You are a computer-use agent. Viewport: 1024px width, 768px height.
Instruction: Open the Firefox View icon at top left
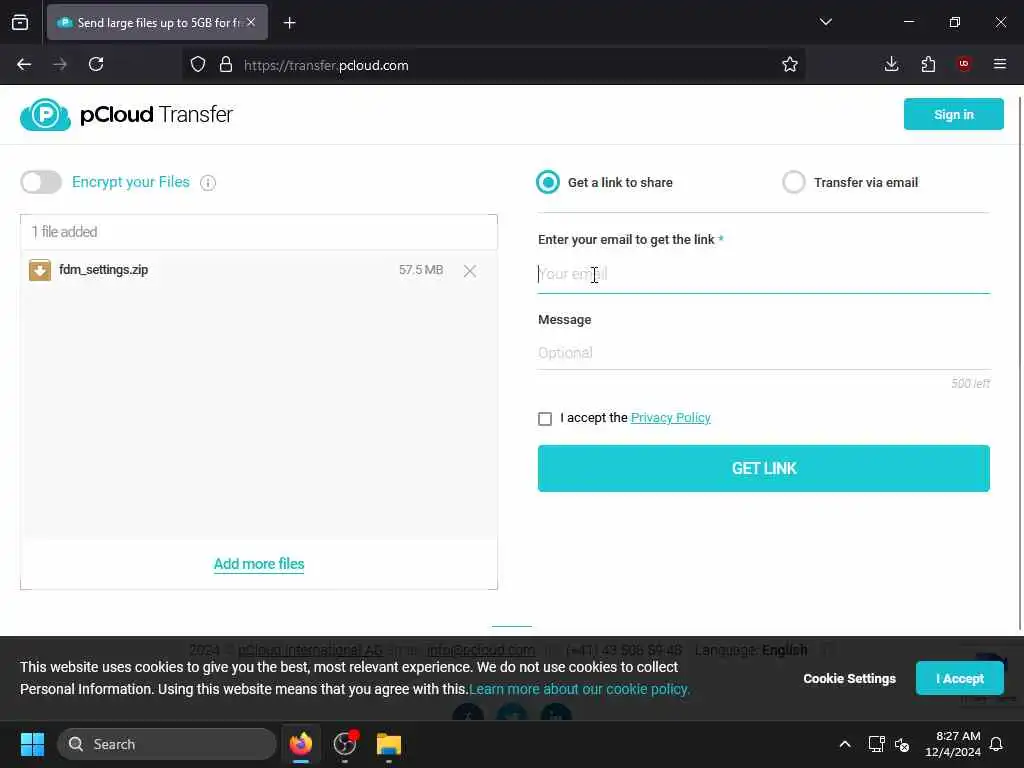click(x=20, y=22)
